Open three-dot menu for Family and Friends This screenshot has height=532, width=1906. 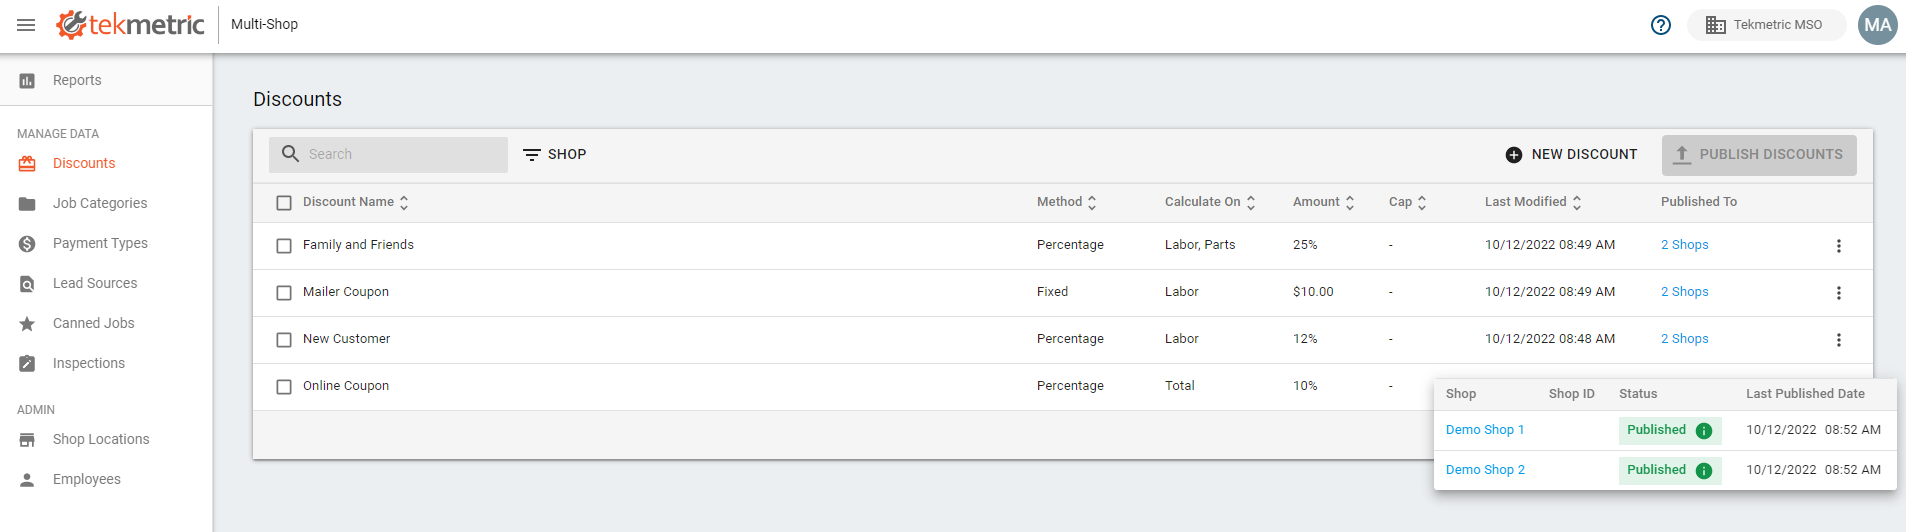click(x=1838, y=246)
